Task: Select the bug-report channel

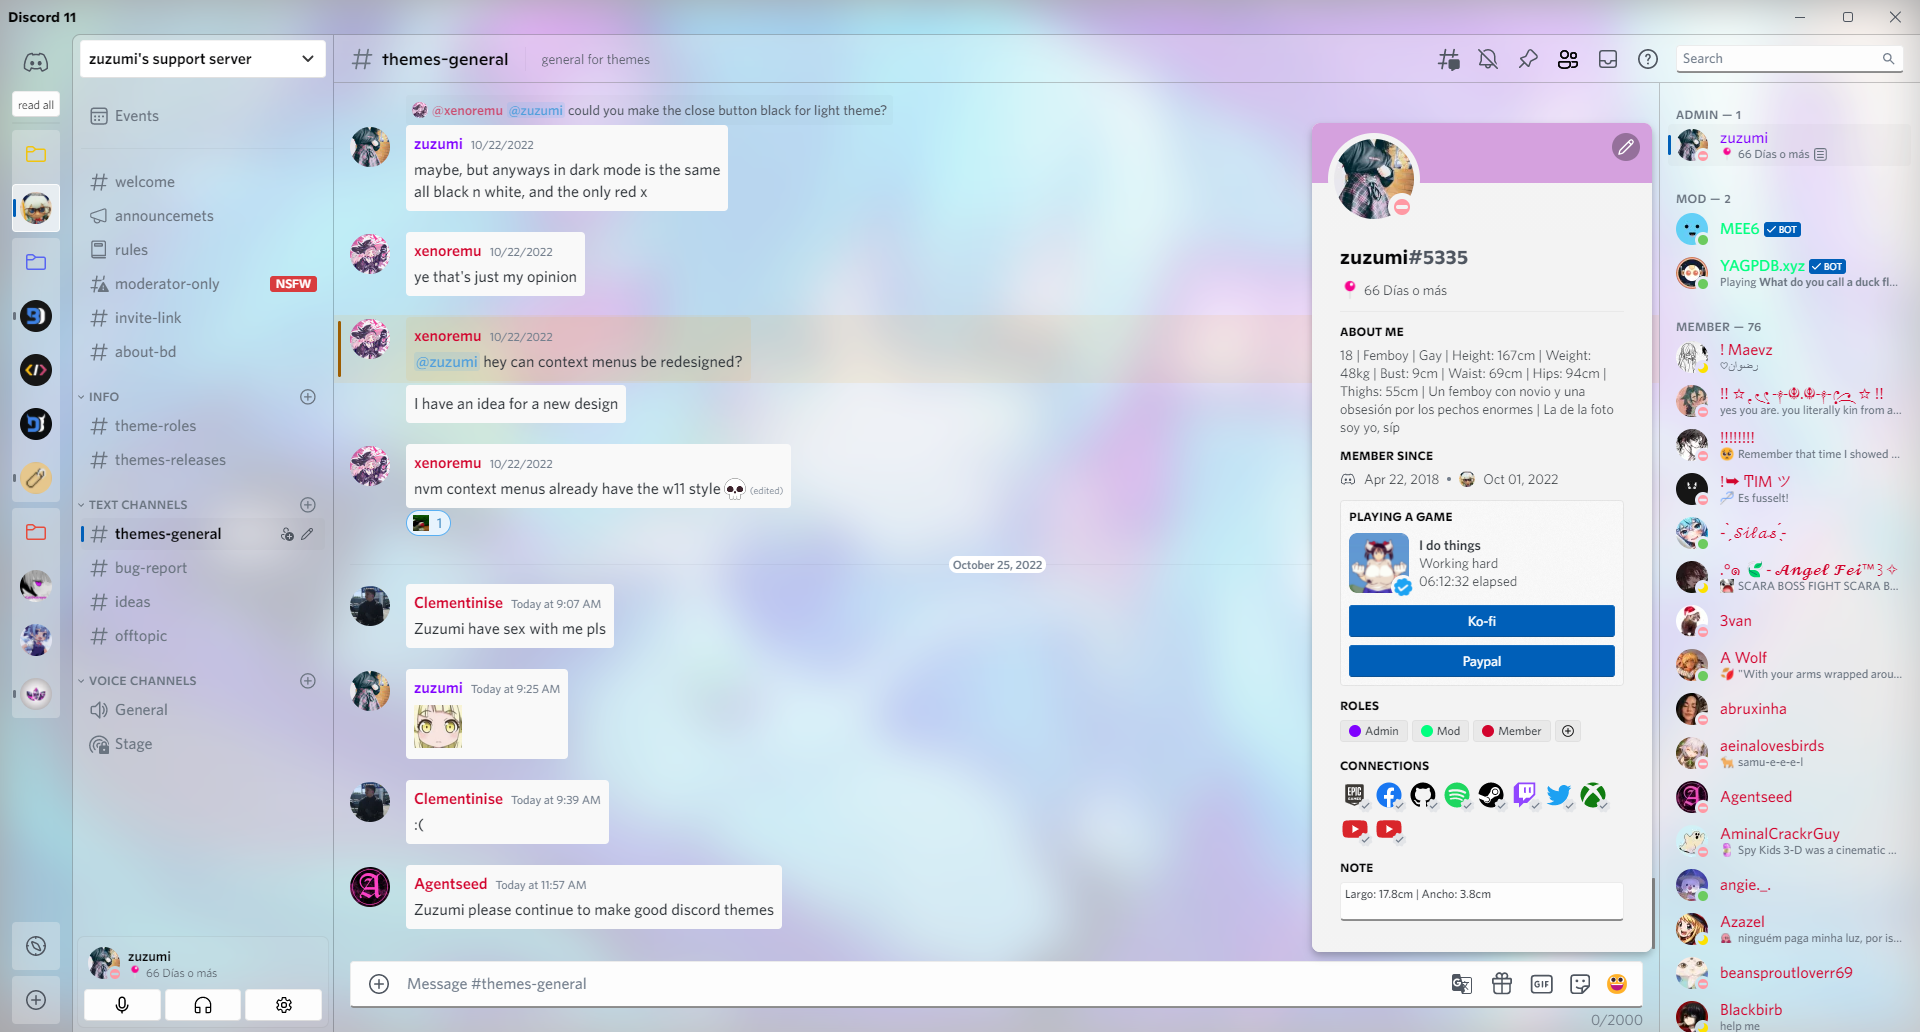Action: pos(151,568)
